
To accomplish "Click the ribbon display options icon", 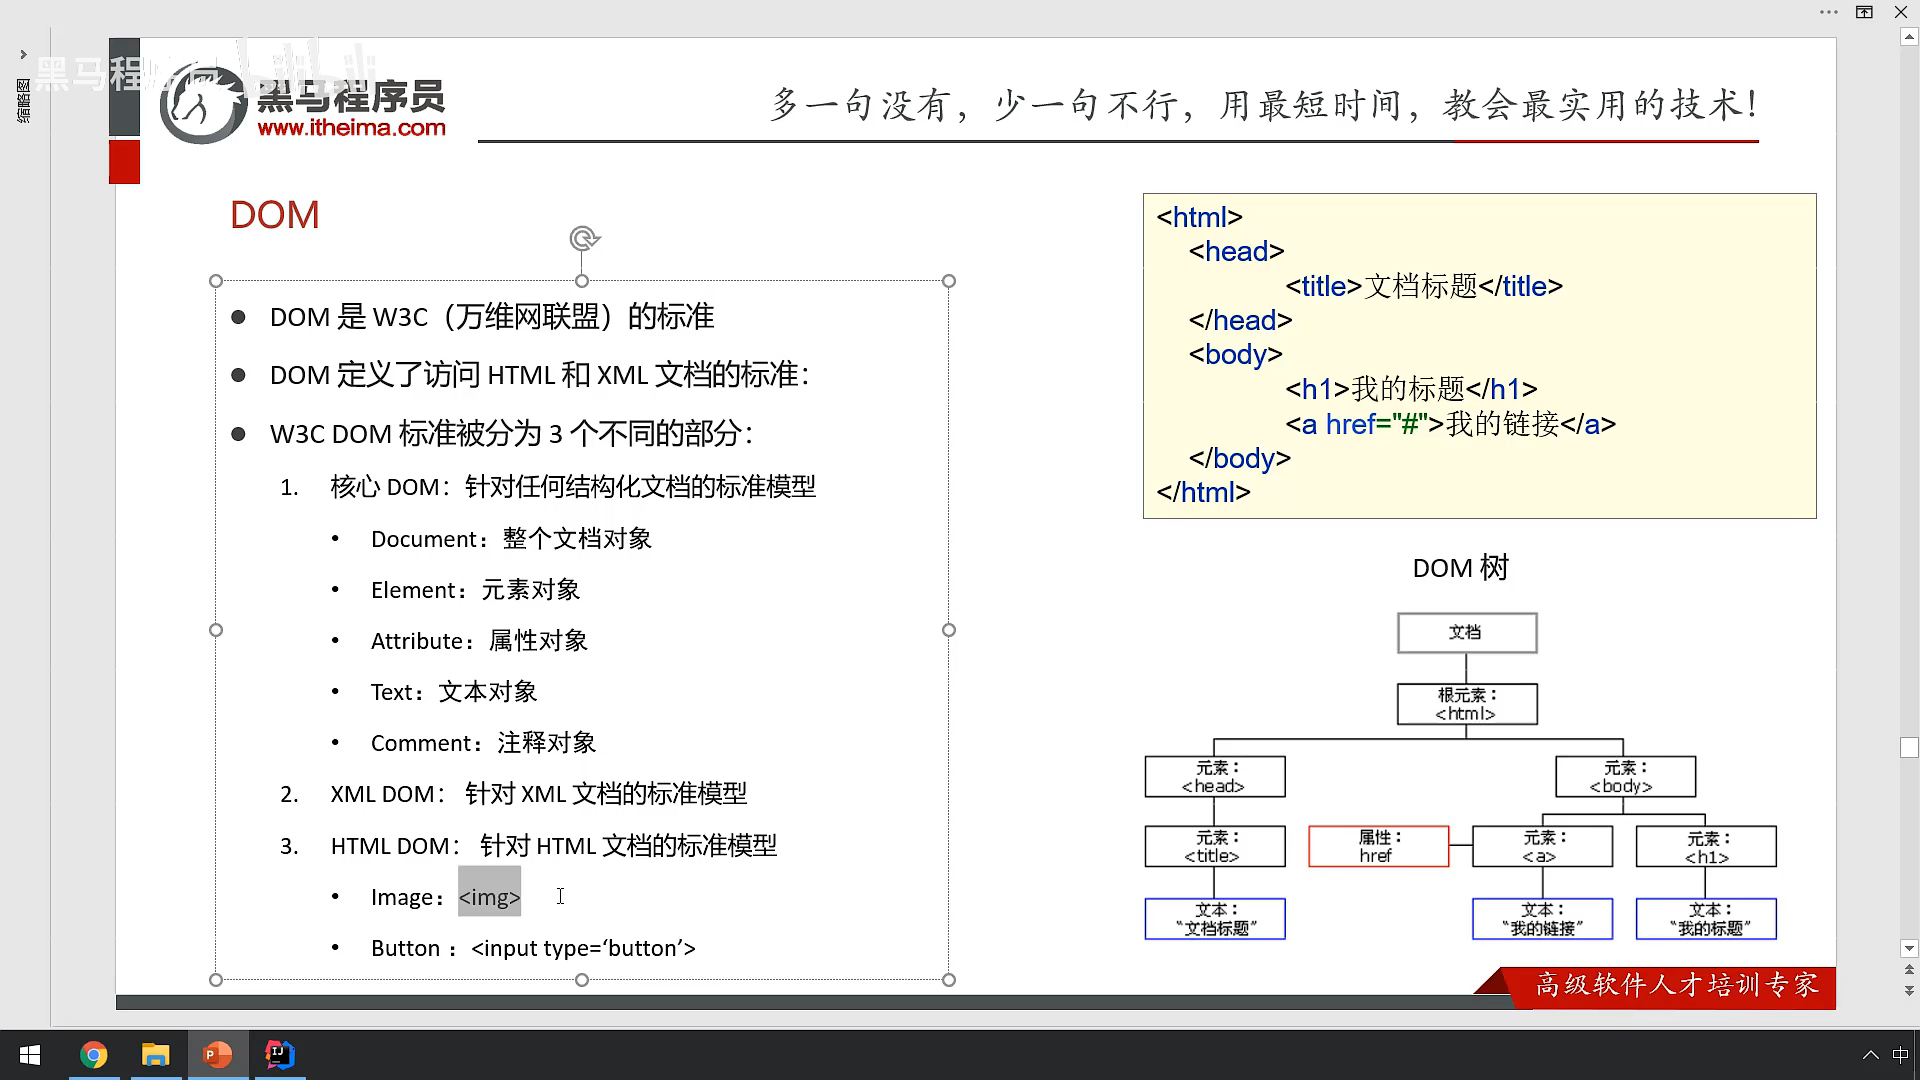I will (1864, 12).
